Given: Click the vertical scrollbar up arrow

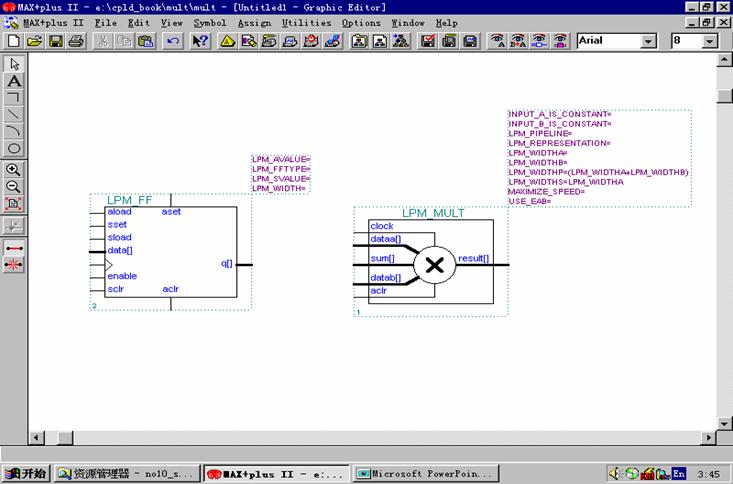Looking at the screenshot, I should pos(724,60).
